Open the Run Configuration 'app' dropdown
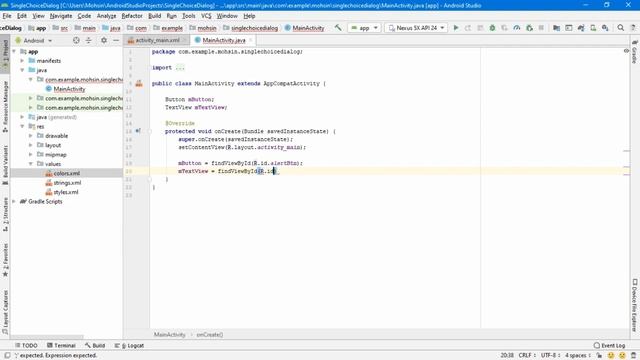Screen dimensions: 640x360 [x=364, y=28]
